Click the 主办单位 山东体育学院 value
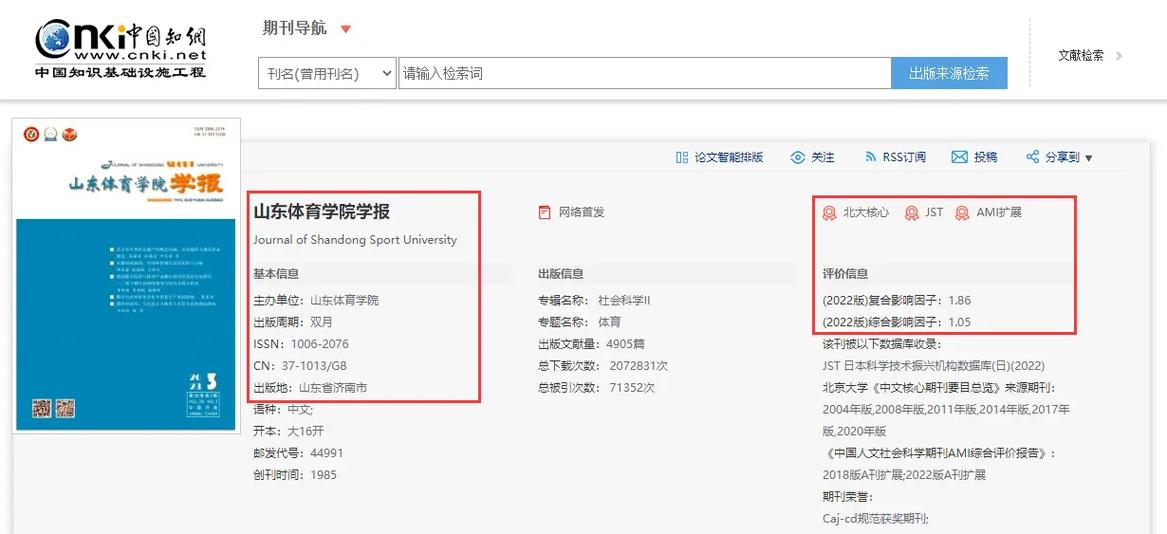This screenshot has width=1167, height=534. 345,300
